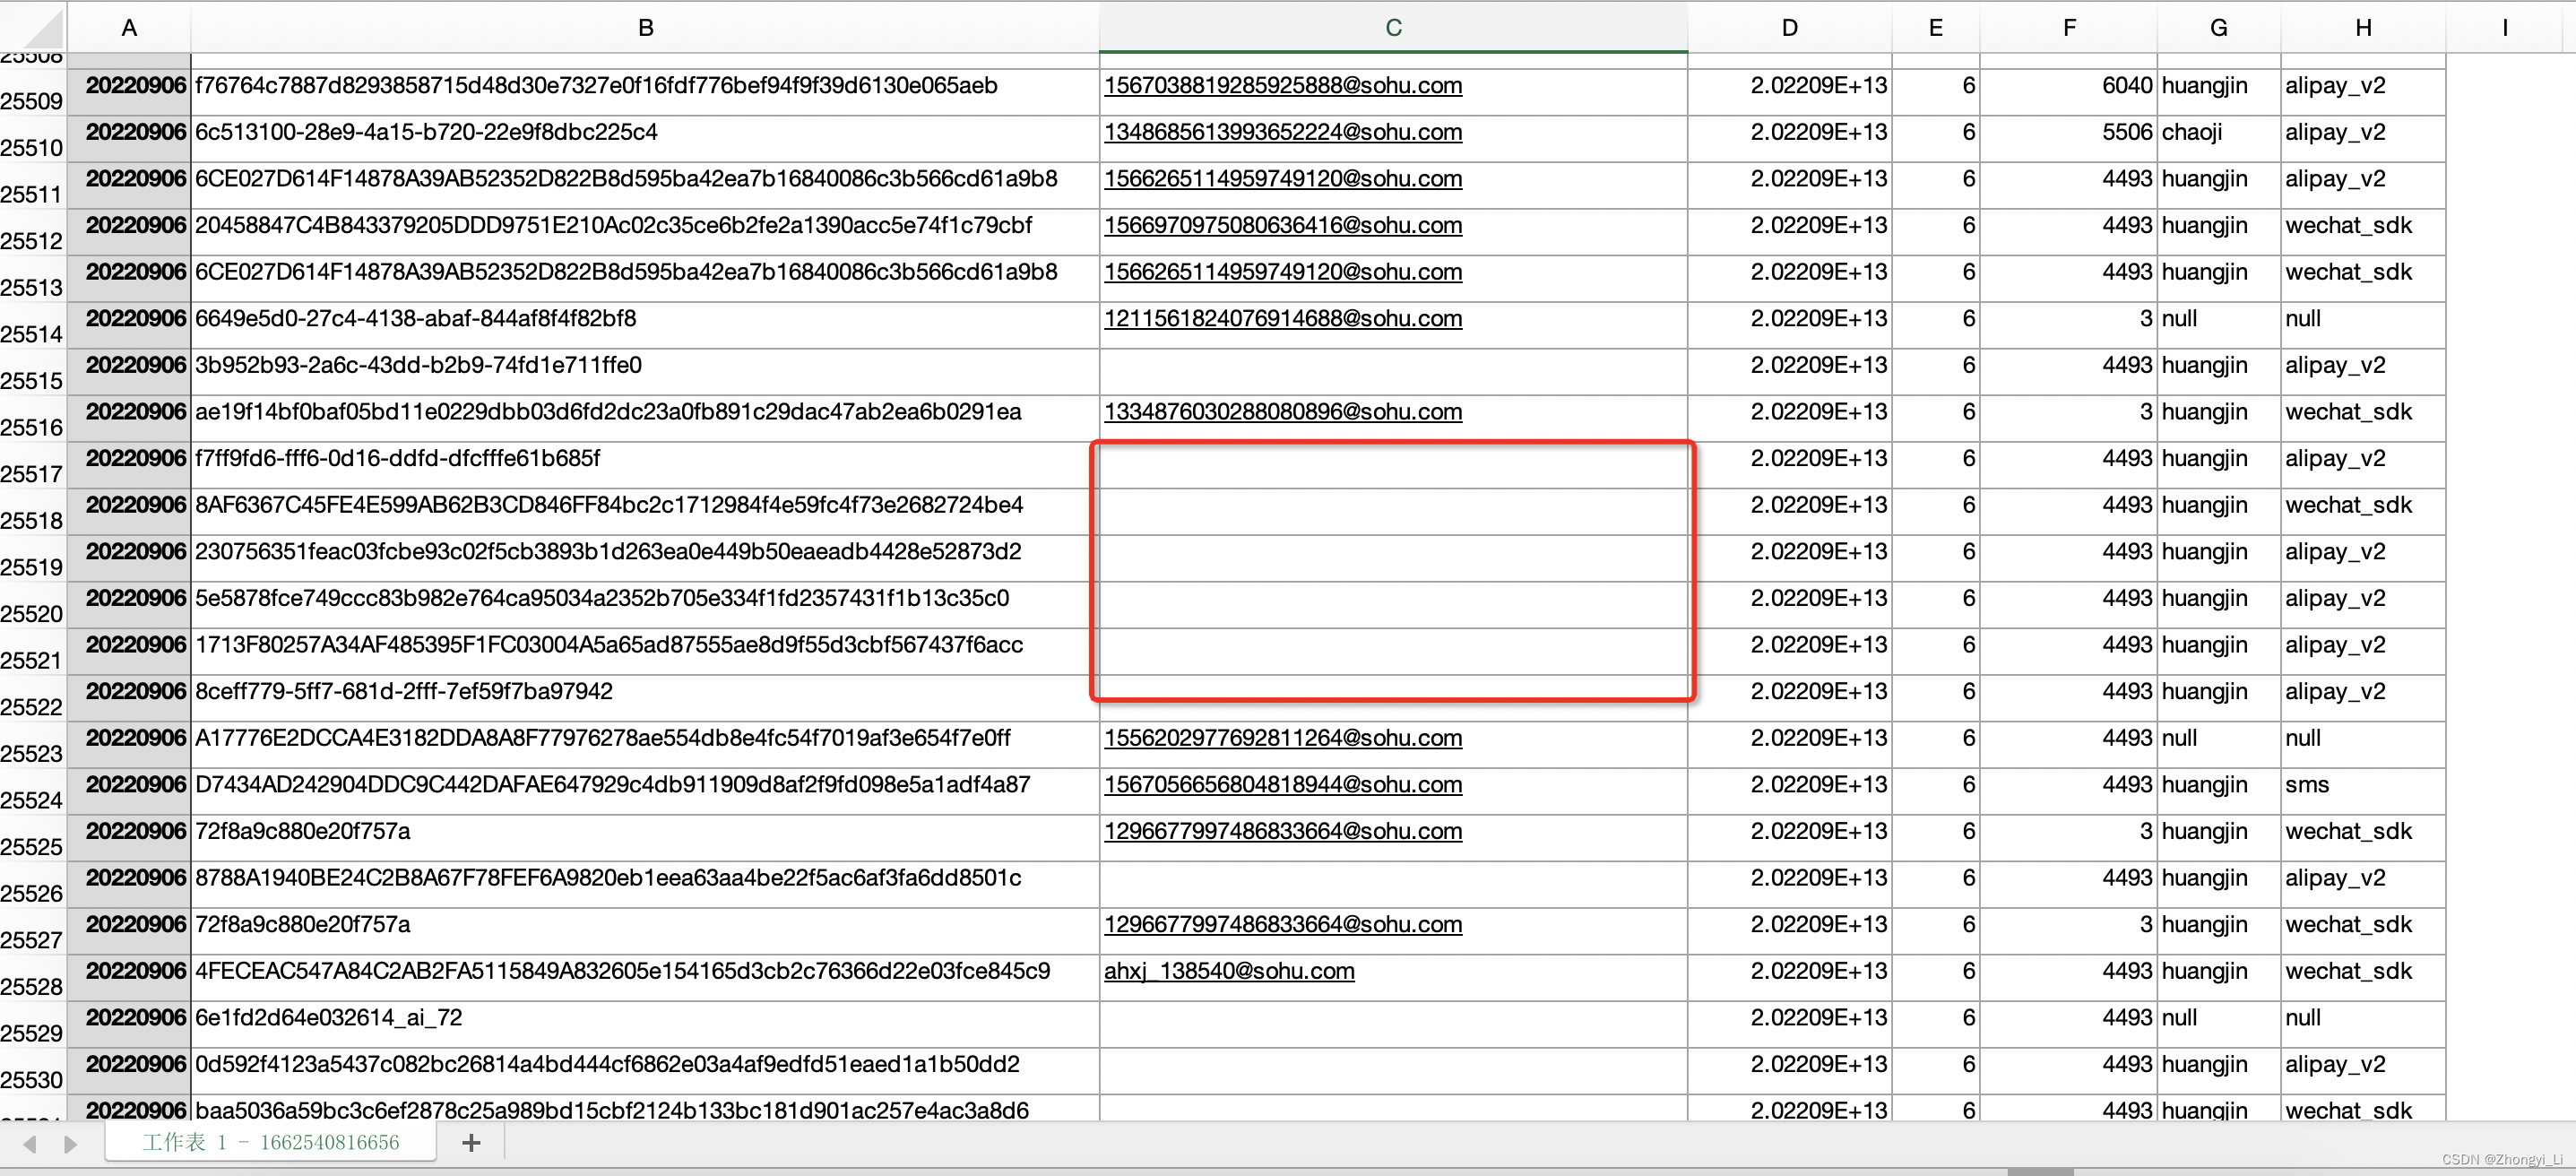Select cell f7ff9fd6-fff6-0d16-ddfd-dfcfffe61b685f
2576x1176 pixels.
(645, 465)
